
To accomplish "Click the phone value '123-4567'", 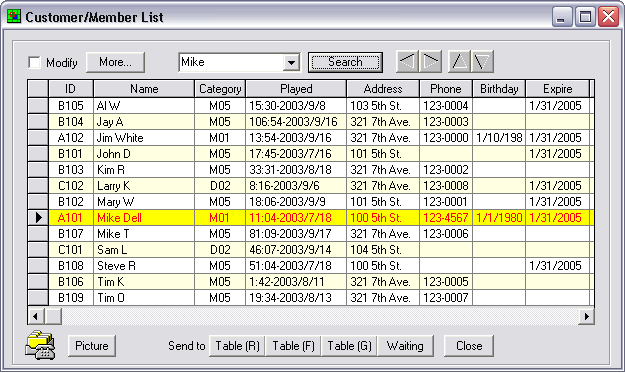I will 446,218.
